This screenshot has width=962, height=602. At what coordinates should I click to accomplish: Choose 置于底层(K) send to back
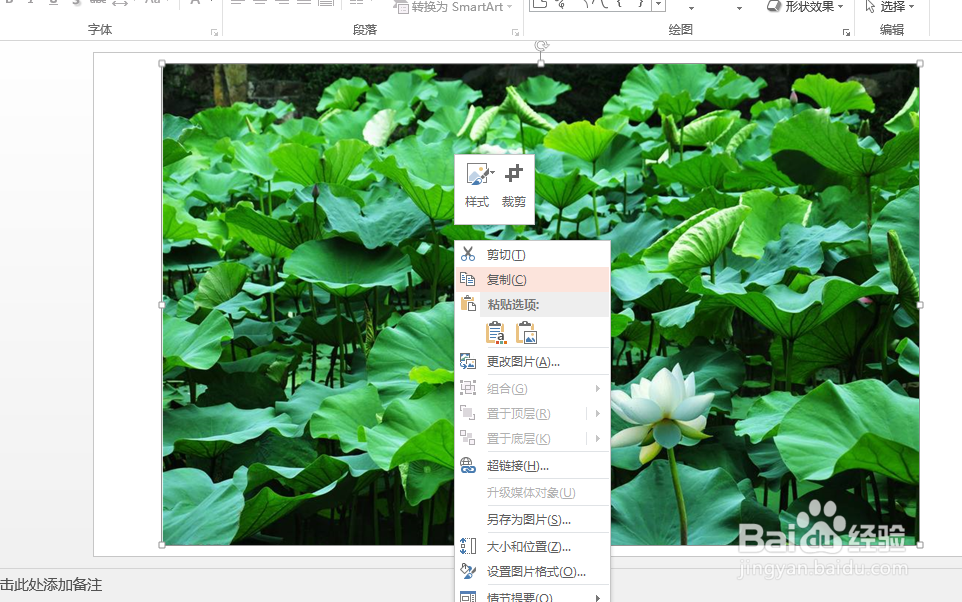(521, 439)
